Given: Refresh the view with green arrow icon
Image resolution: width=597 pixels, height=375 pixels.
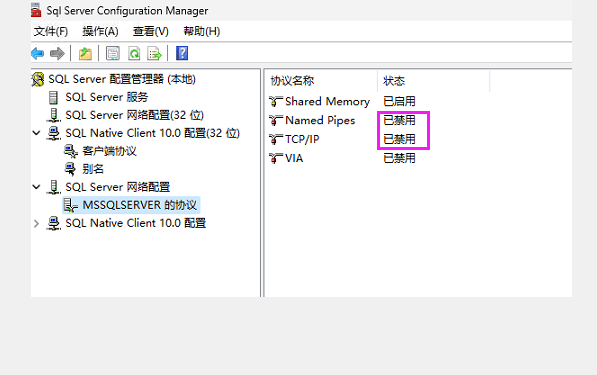Looking at the screenshot, I should [134, 54].
